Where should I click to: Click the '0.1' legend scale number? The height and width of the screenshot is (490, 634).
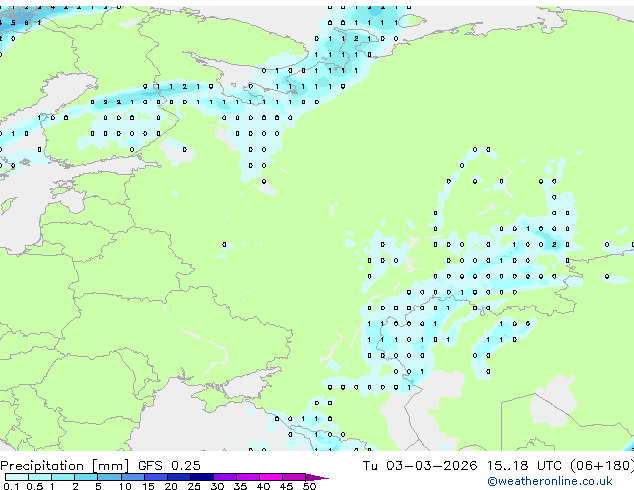[x=11, y=486]
